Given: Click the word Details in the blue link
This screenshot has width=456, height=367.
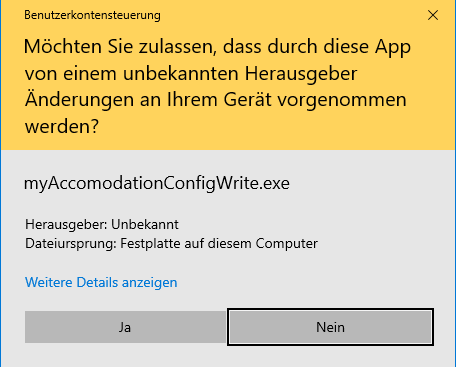Looking at the screenshot, I should [x=97, y=282].
